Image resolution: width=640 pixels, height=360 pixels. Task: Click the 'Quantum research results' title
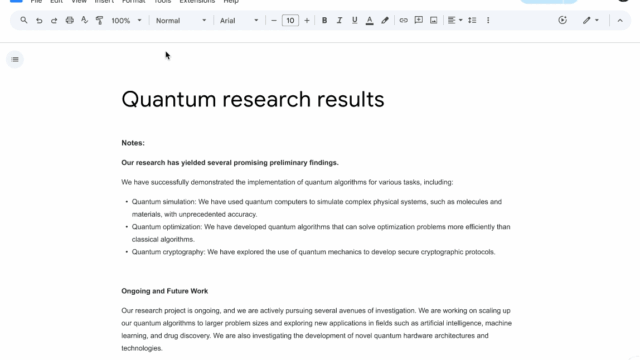click(x=253, y=99)
